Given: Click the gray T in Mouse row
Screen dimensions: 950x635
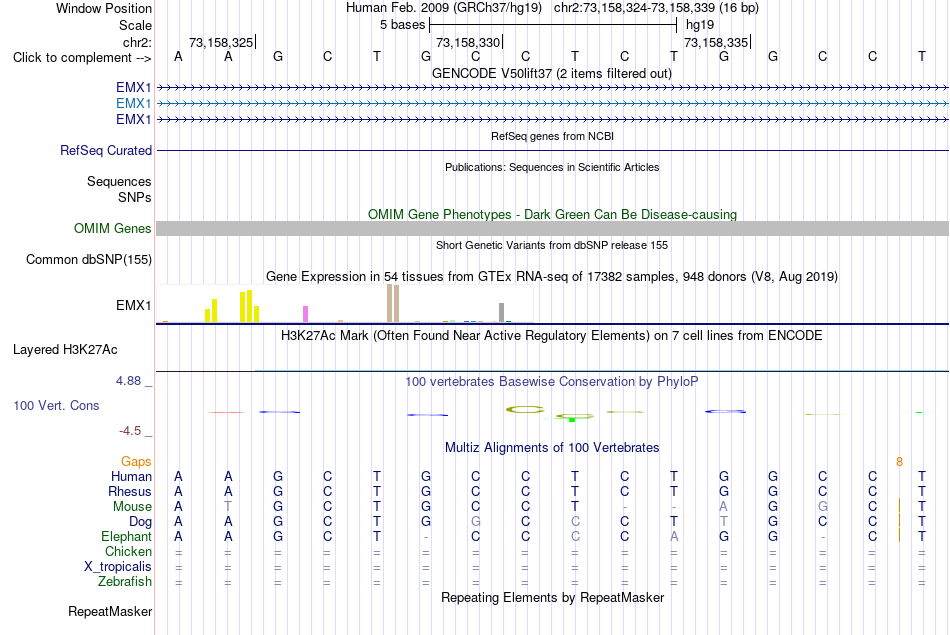Looking at the screenshot, I should 228,507.
